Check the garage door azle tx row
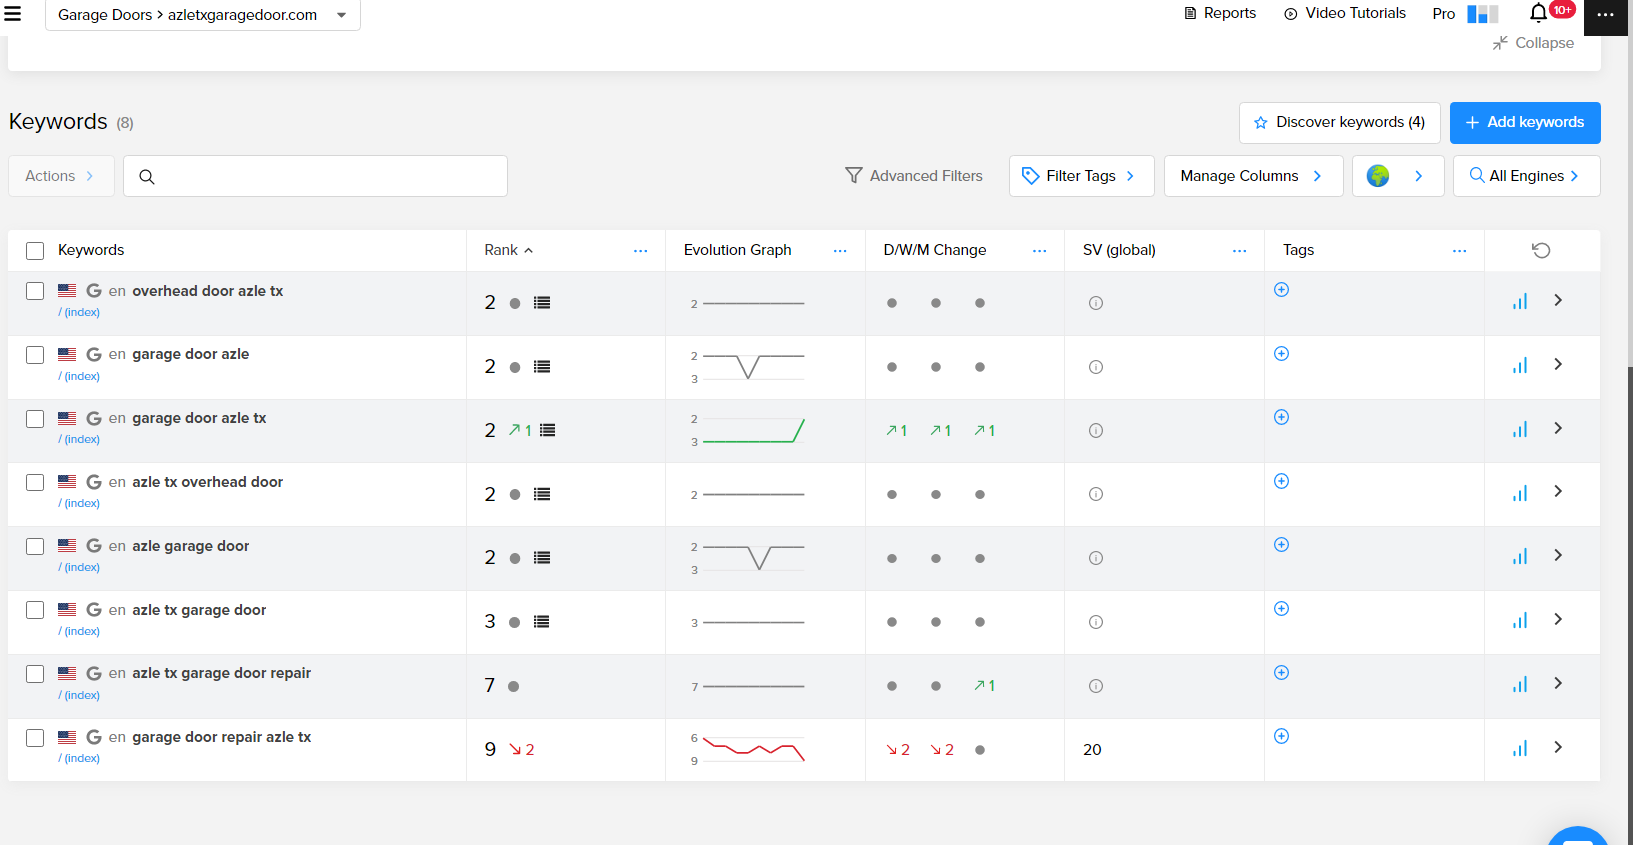Image resolution: width=1633 pixels, height=845 pixels. (35, 419)
